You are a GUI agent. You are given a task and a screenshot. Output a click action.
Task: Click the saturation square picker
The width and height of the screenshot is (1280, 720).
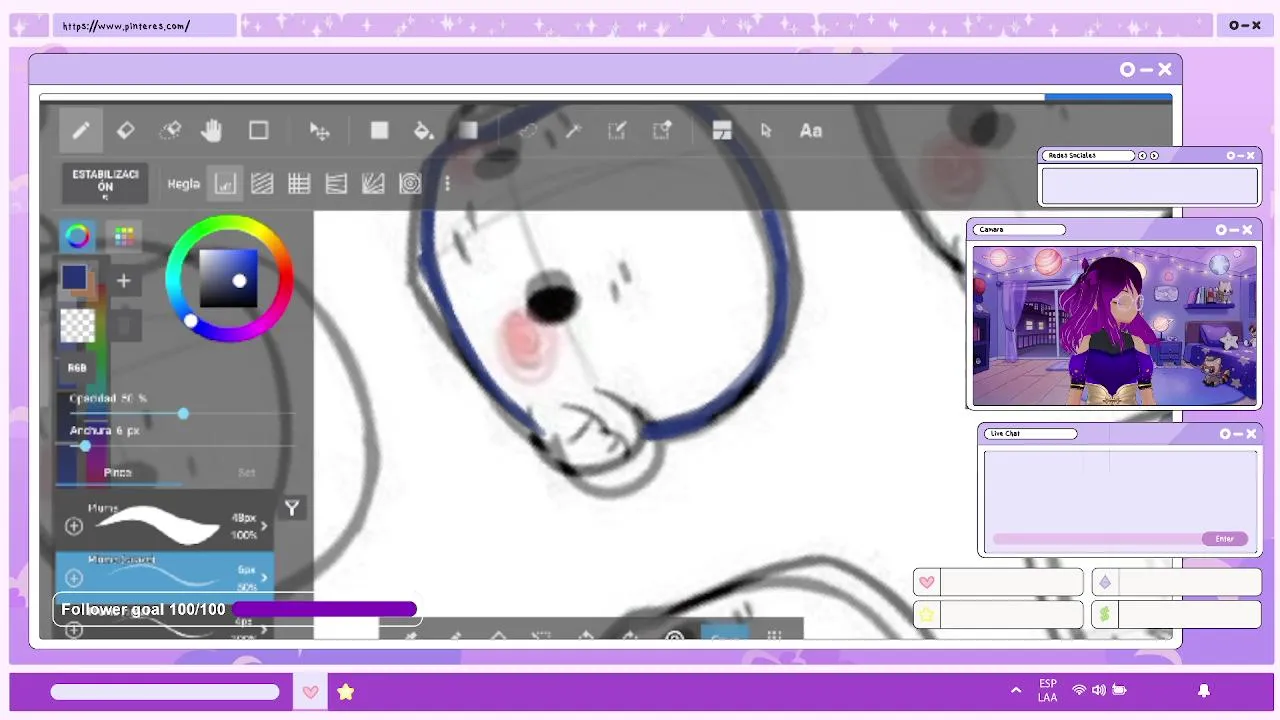pyautogui.click(x=239, y=281)
